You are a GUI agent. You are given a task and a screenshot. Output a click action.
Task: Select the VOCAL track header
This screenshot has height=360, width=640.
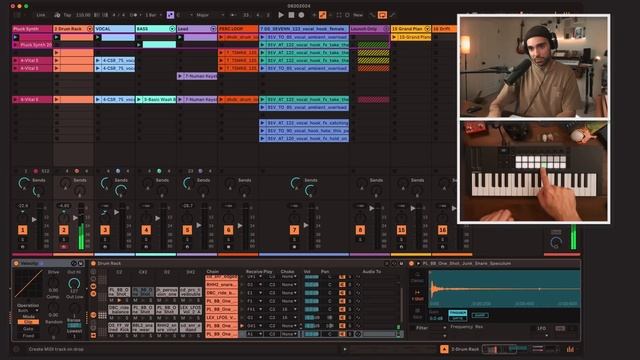(x=115, y=29)
